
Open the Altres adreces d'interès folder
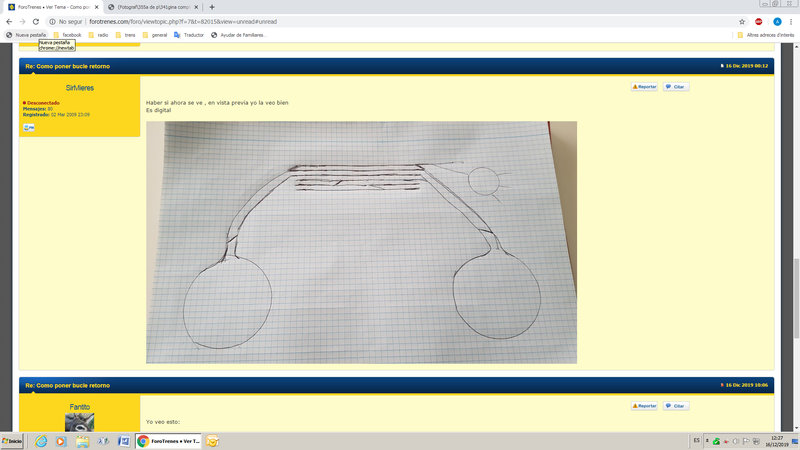tap(765, 35)
